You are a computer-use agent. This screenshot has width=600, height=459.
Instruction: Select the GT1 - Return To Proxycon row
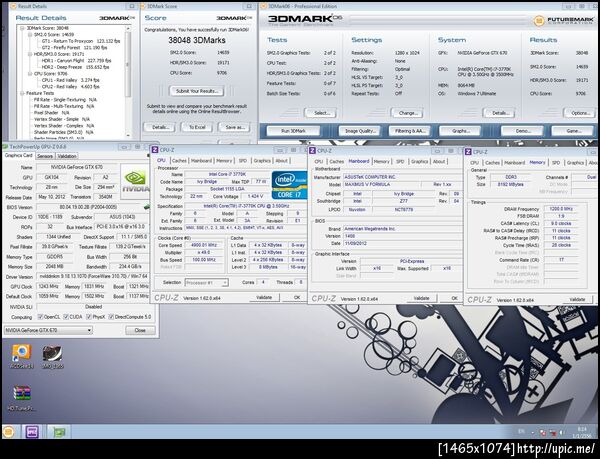(x=81, y=41)
